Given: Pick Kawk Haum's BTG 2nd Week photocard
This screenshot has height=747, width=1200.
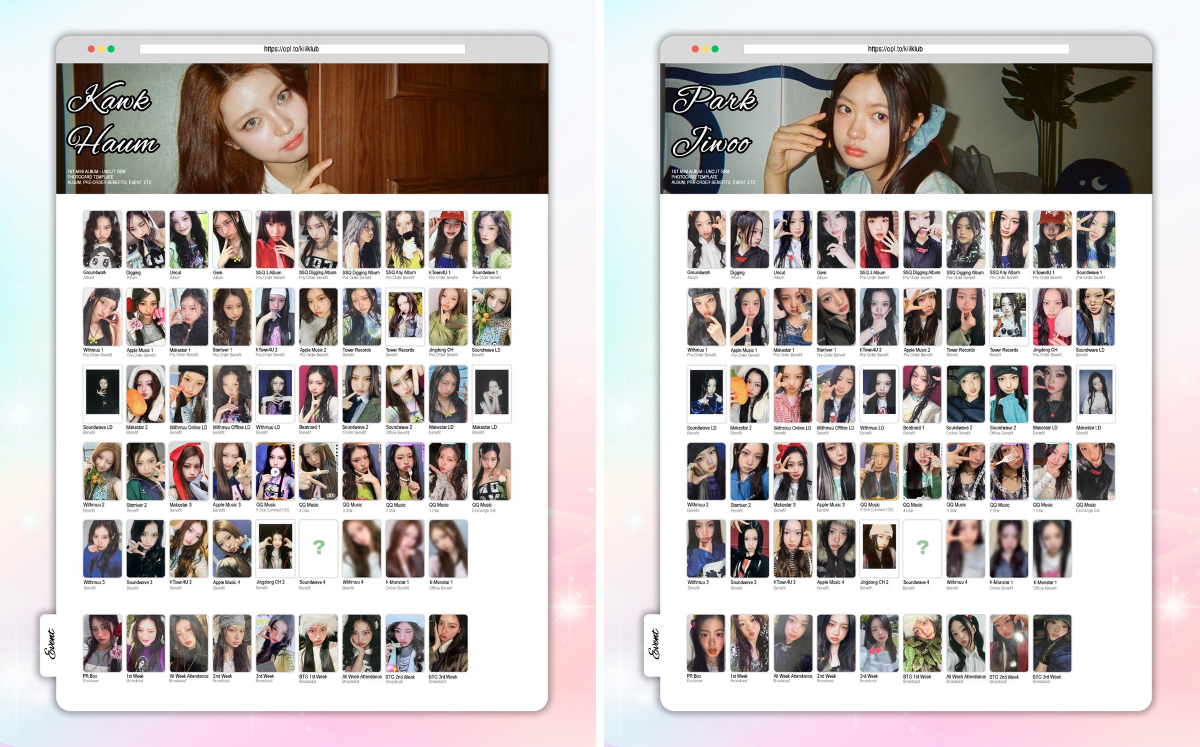Looking at the screenshot, I should click(x=405, y=643).
